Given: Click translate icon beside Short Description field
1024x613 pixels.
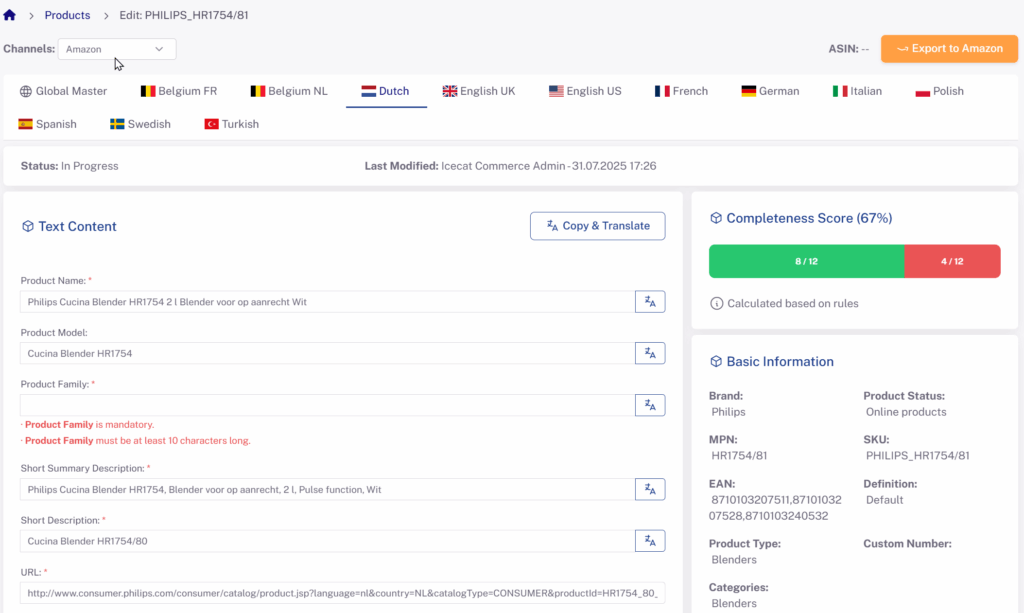Looking at the screenshot, I should (650, 541).
